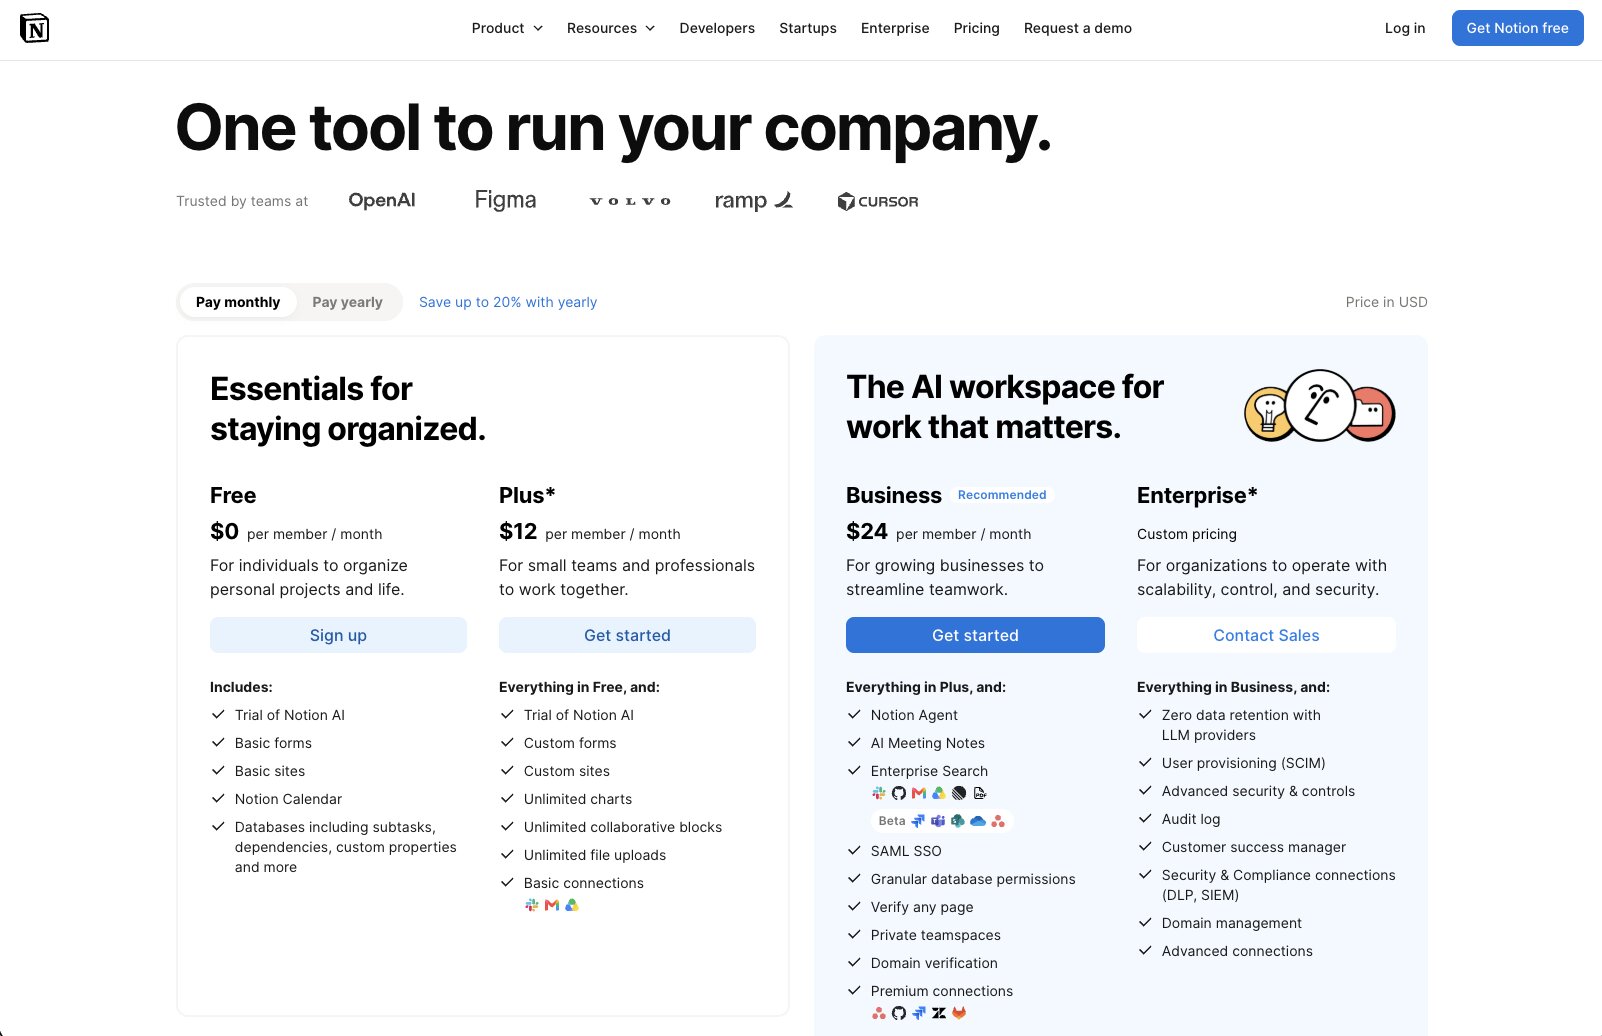Click the Slack icon under Basic connections

(532, 905)
